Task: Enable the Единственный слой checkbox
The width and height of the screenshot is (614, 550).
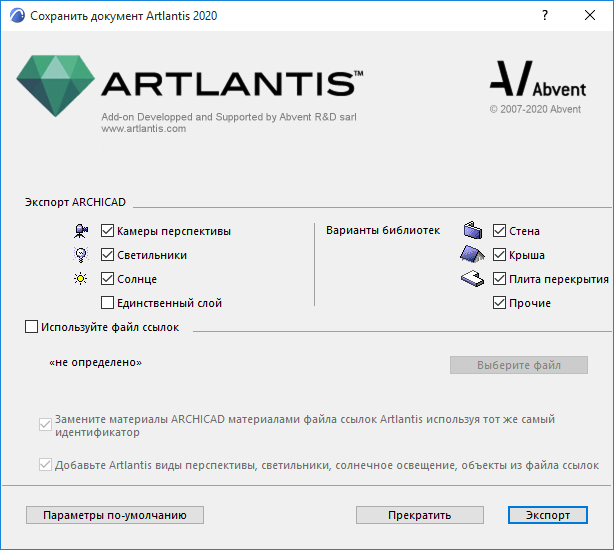Action: tap(107, 303)
